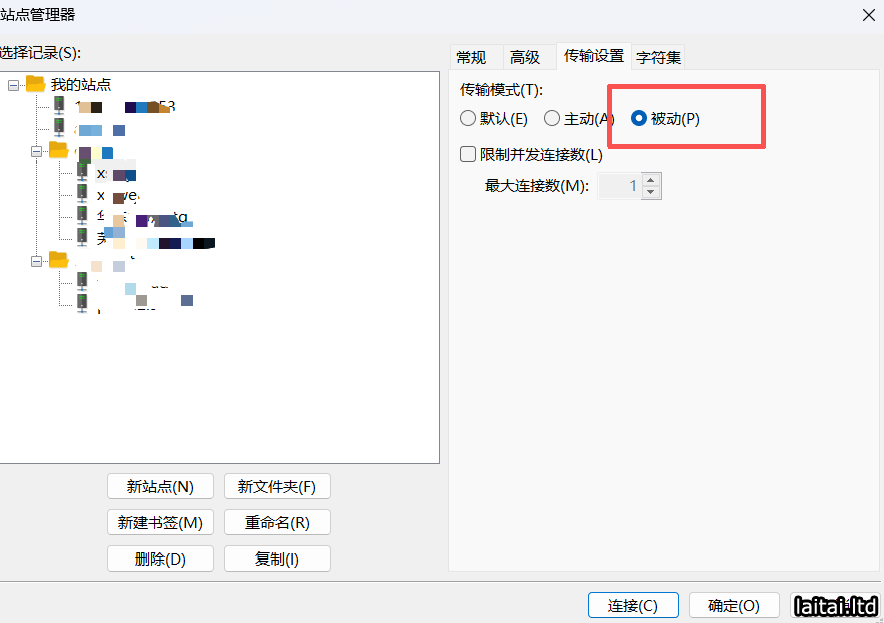Enable the 限制并发连接数(L) checkbox
Screen dimensions: 884x623
tap(468, 154)
